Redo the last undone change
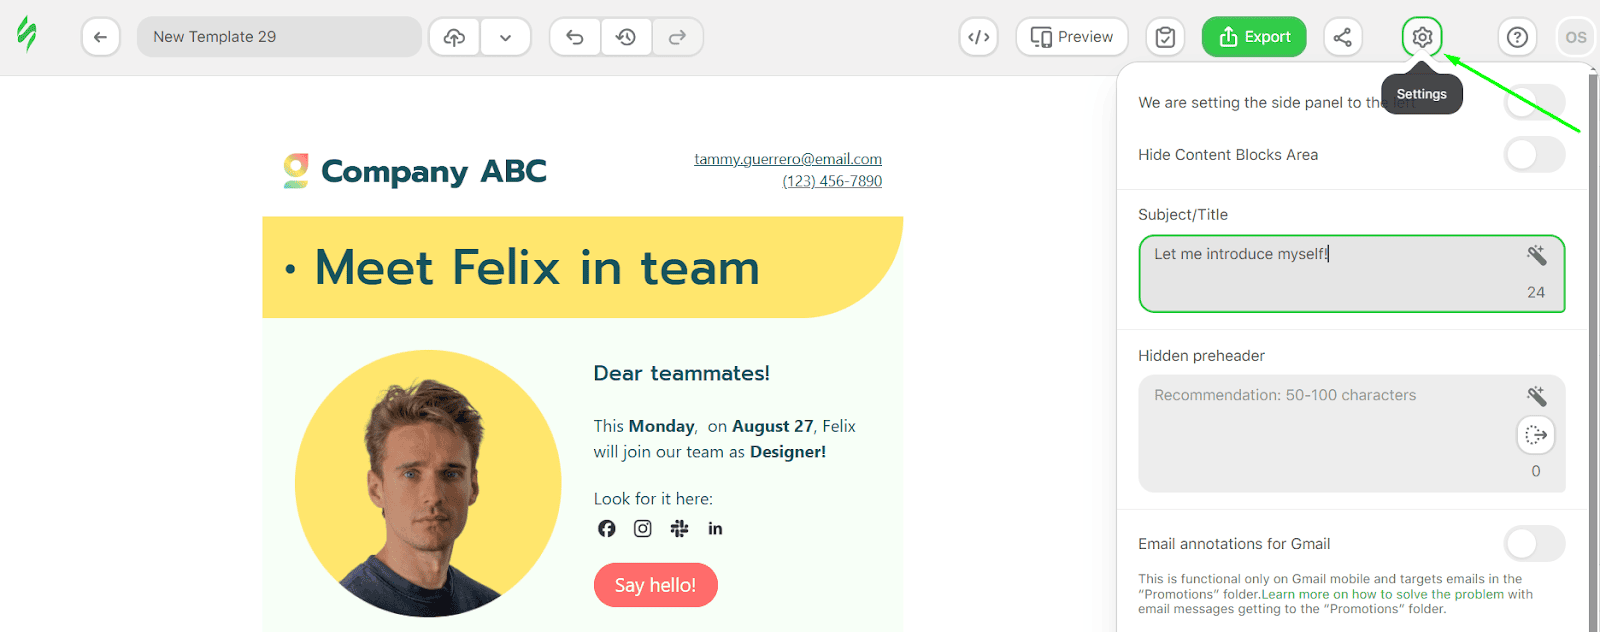Screen dimensions: 1600x632 (678, 36)
